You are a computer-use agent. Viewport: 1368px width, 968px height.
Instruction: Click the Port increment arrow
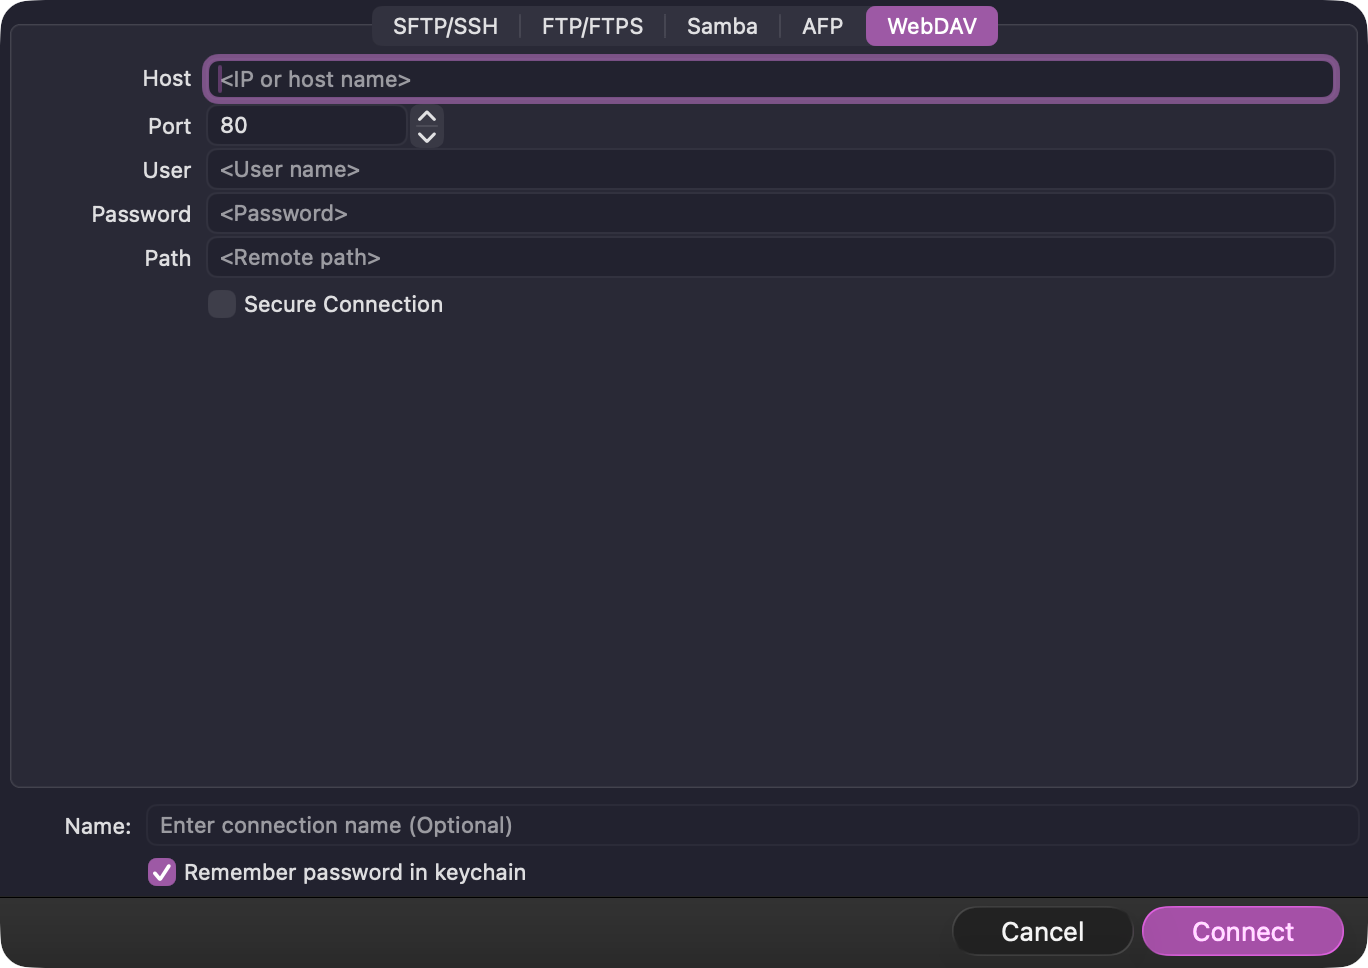pos(426,117)
